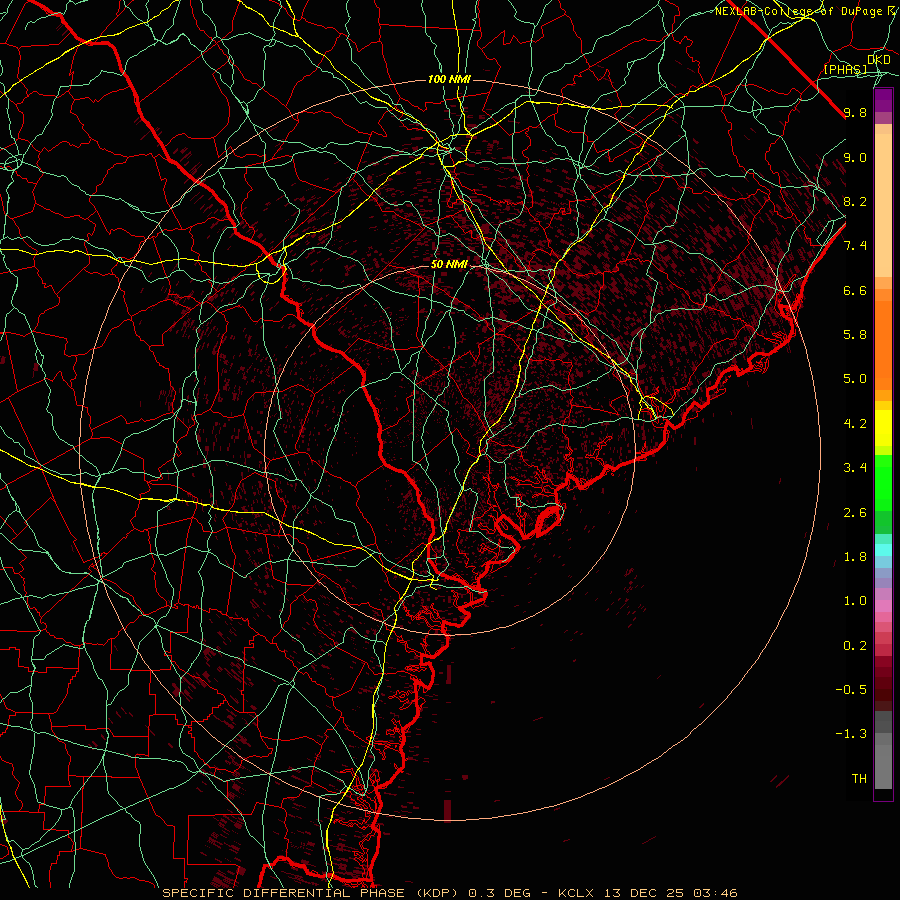Click the 'SPECIFIC DIFFERENTIAL PHASE (KDP)' caption
Screen dimensions: 900x900
pyautogui.click(x=312, y=893)
